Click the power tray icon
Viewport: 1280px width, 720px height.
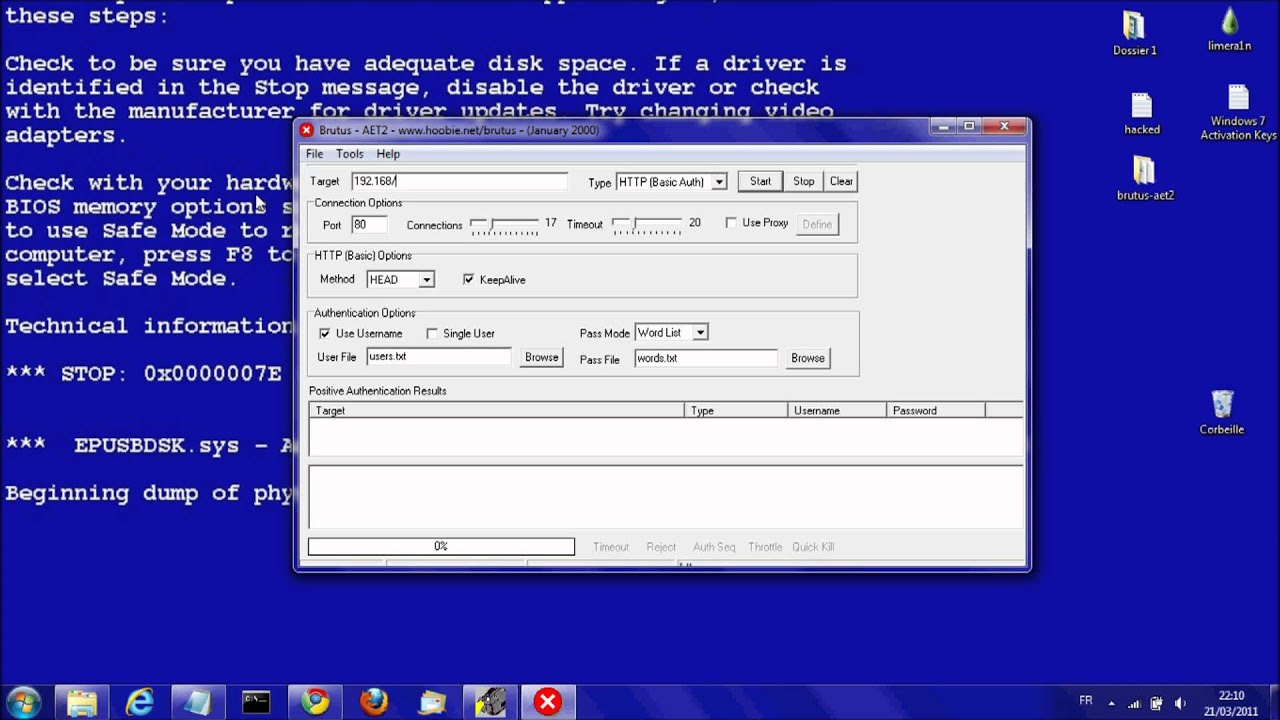(x=1157, y=703)
